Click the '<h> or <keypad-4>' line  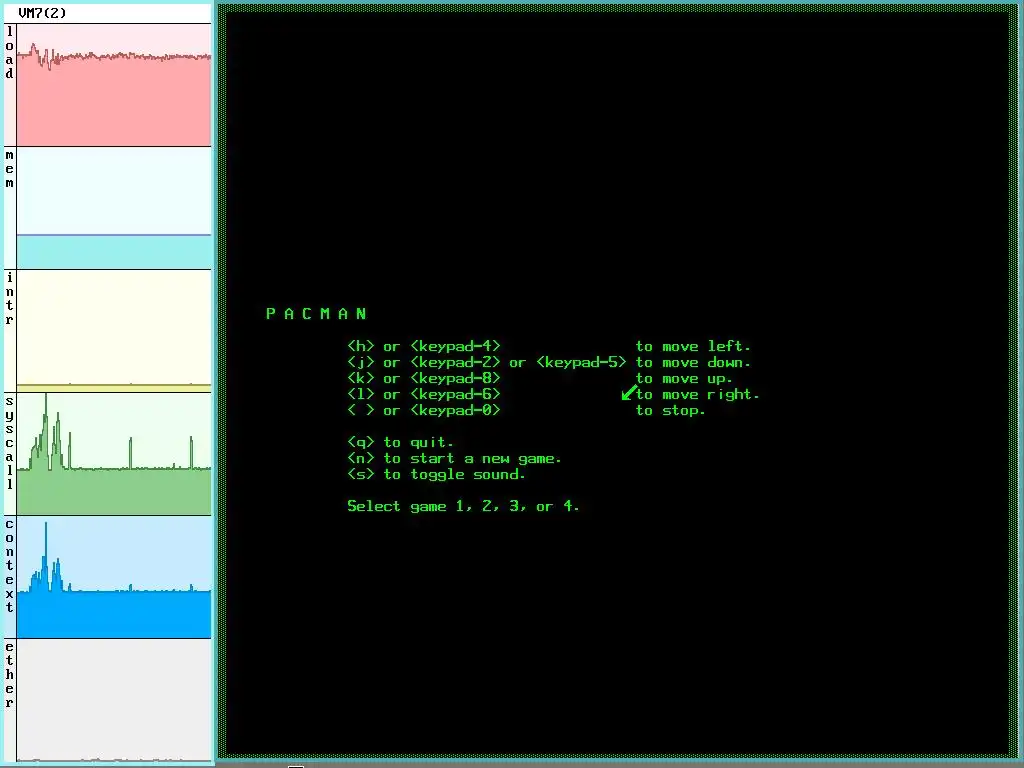(424, 346)
